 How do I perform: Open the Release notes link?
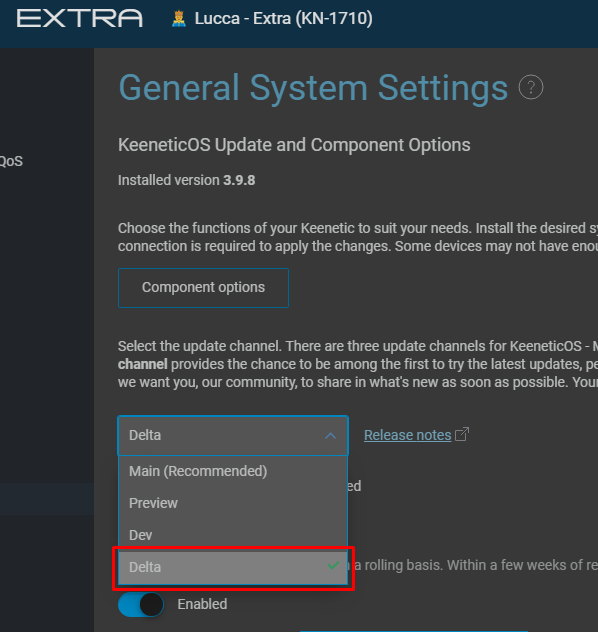point(407,435)
